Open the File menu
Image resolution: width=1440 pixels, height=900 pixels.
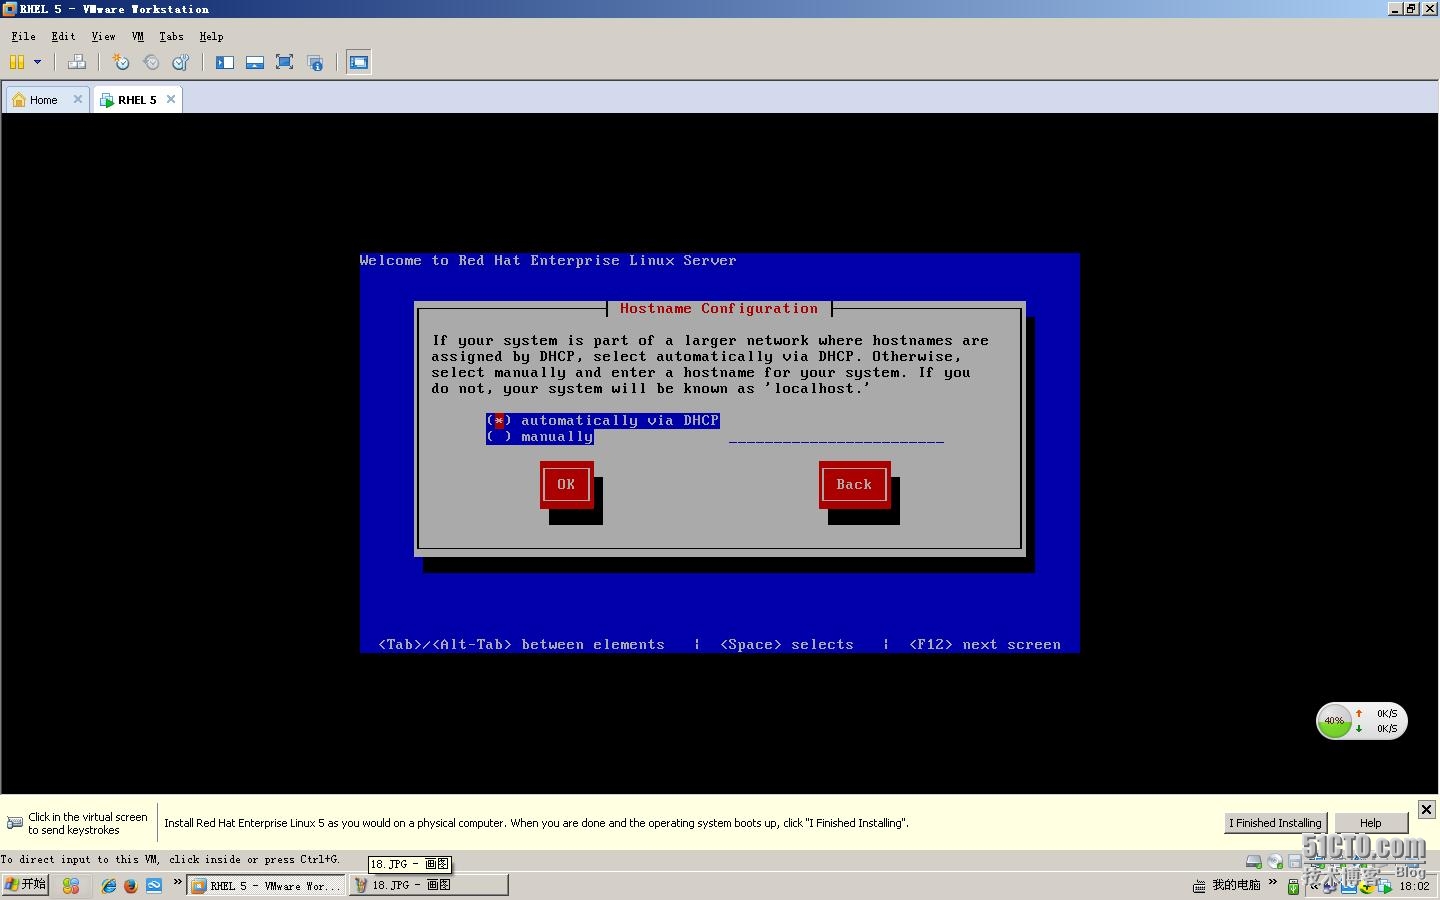pyautogui.click(x=23, y=36)
